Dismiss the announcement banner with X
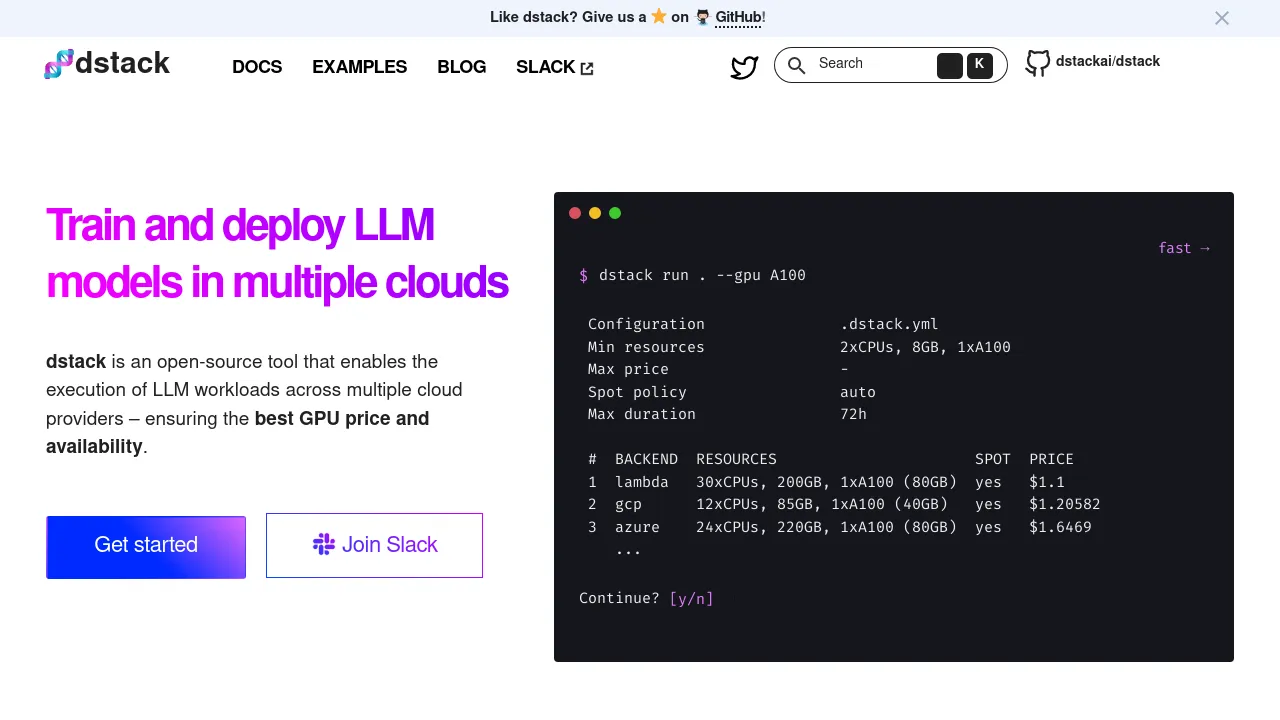1280x720 pixels. coord(1222,18)
